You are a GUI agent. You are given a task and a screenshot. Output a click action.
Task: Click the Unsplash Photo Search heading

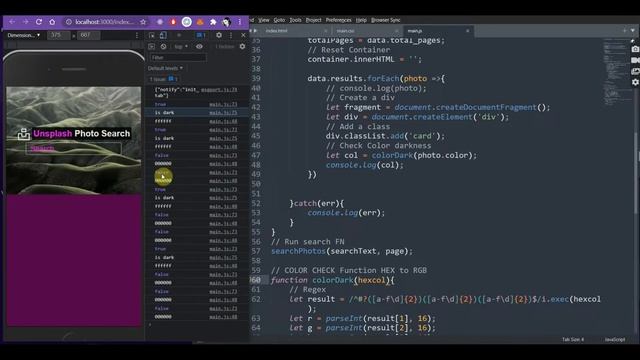click(x=82, y=133)
